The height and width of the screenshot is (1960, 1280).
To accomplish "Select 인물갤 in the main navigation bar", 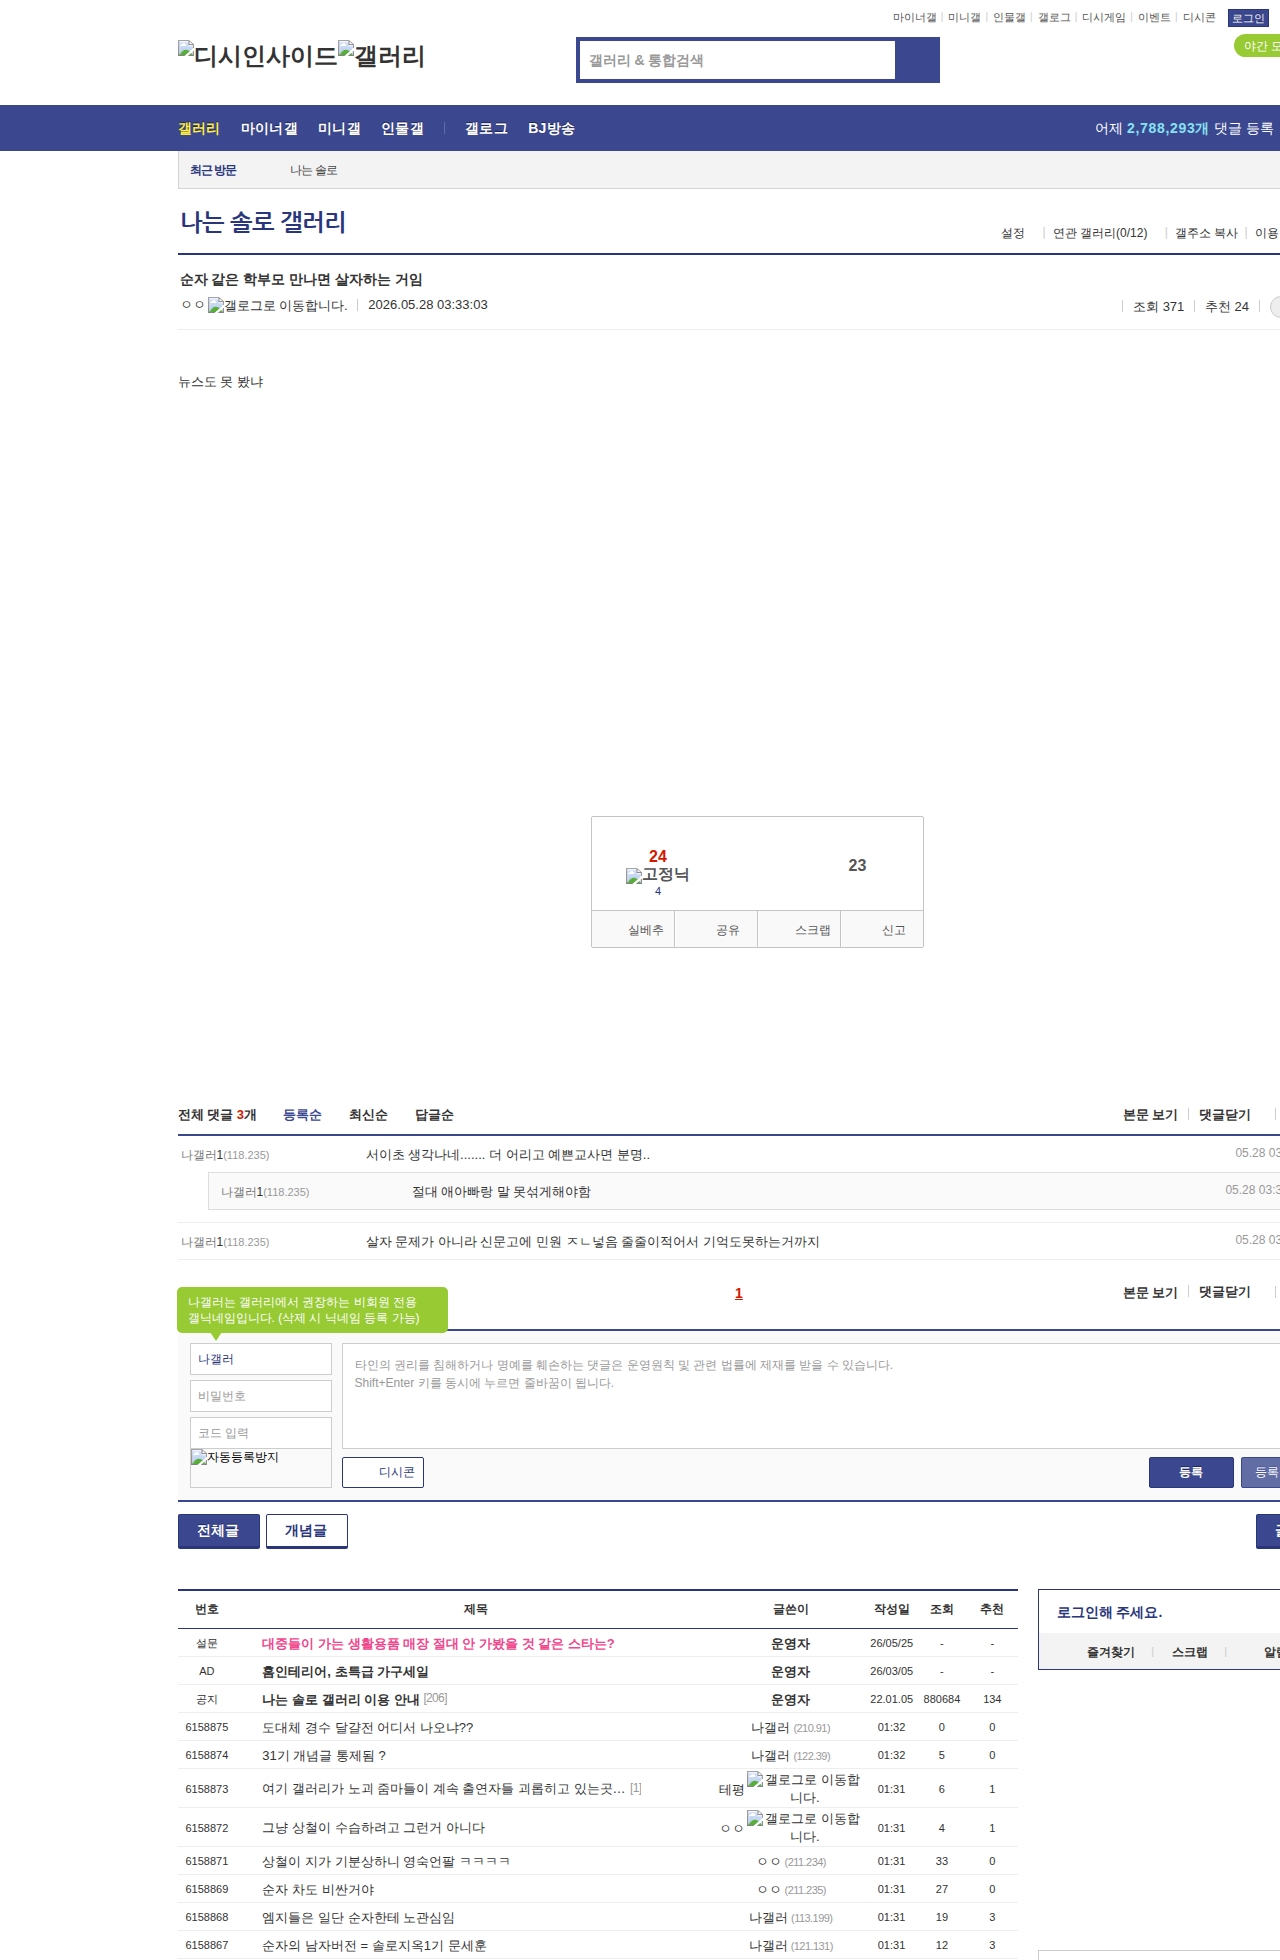I will point(402,128).
